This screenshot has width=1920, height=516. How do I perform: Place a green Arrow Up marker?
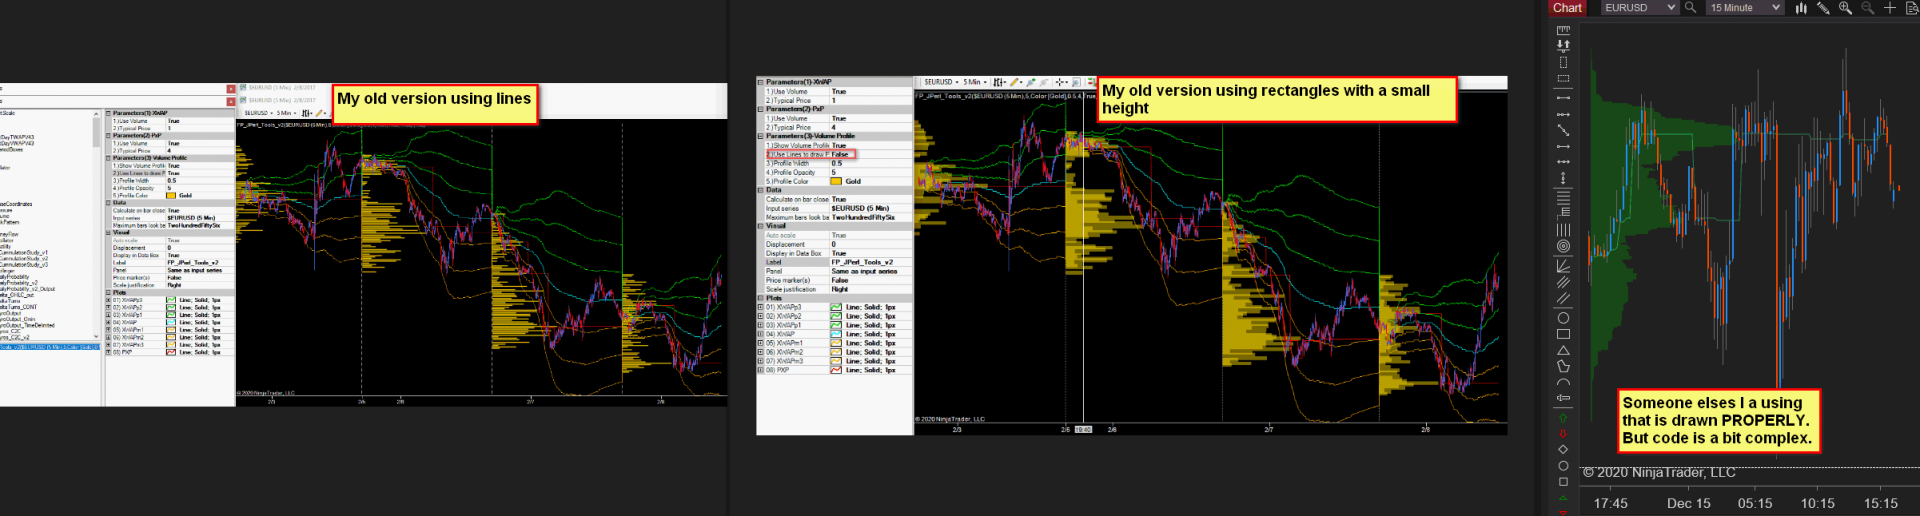[1563, 418]
